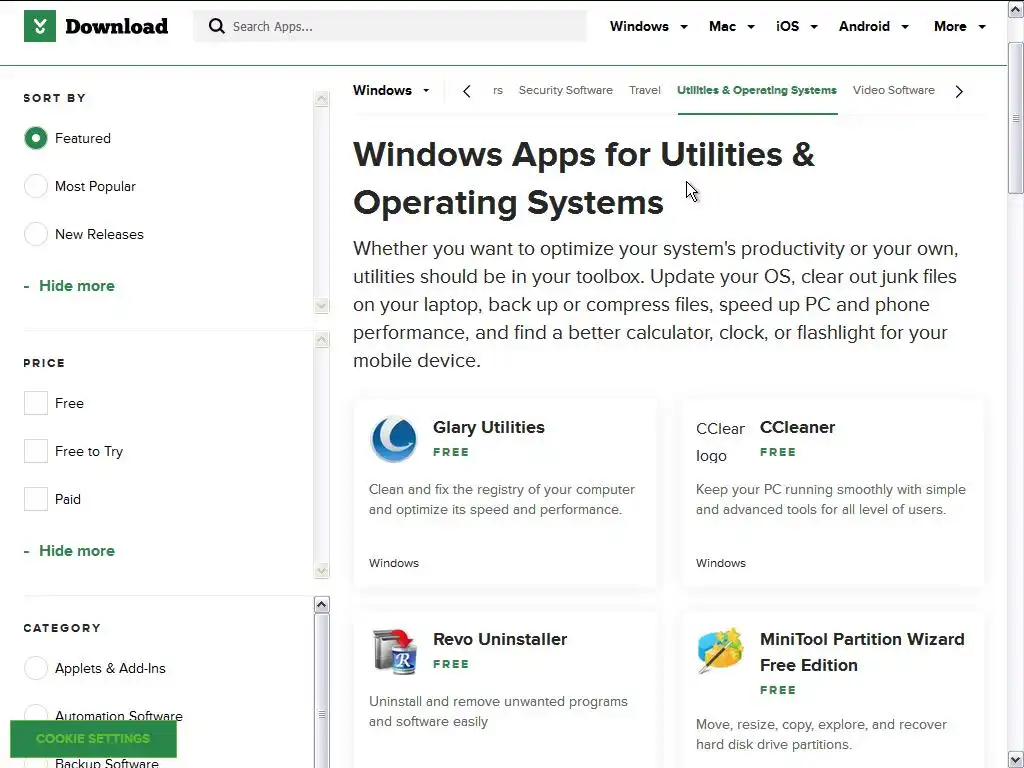
Task: Click the Category list scrollbar up arrow
Action: (321, 605)
